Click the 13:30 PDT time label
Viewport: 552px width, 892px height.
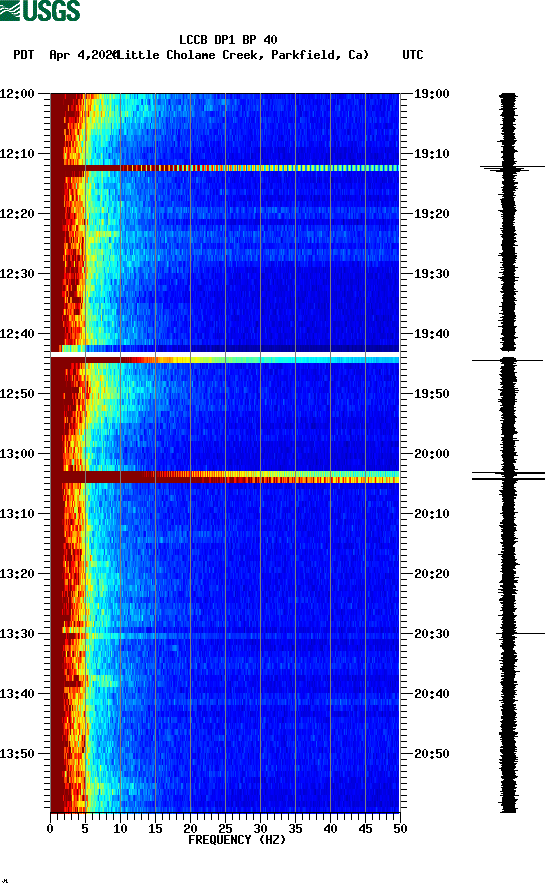click(17, 634)
